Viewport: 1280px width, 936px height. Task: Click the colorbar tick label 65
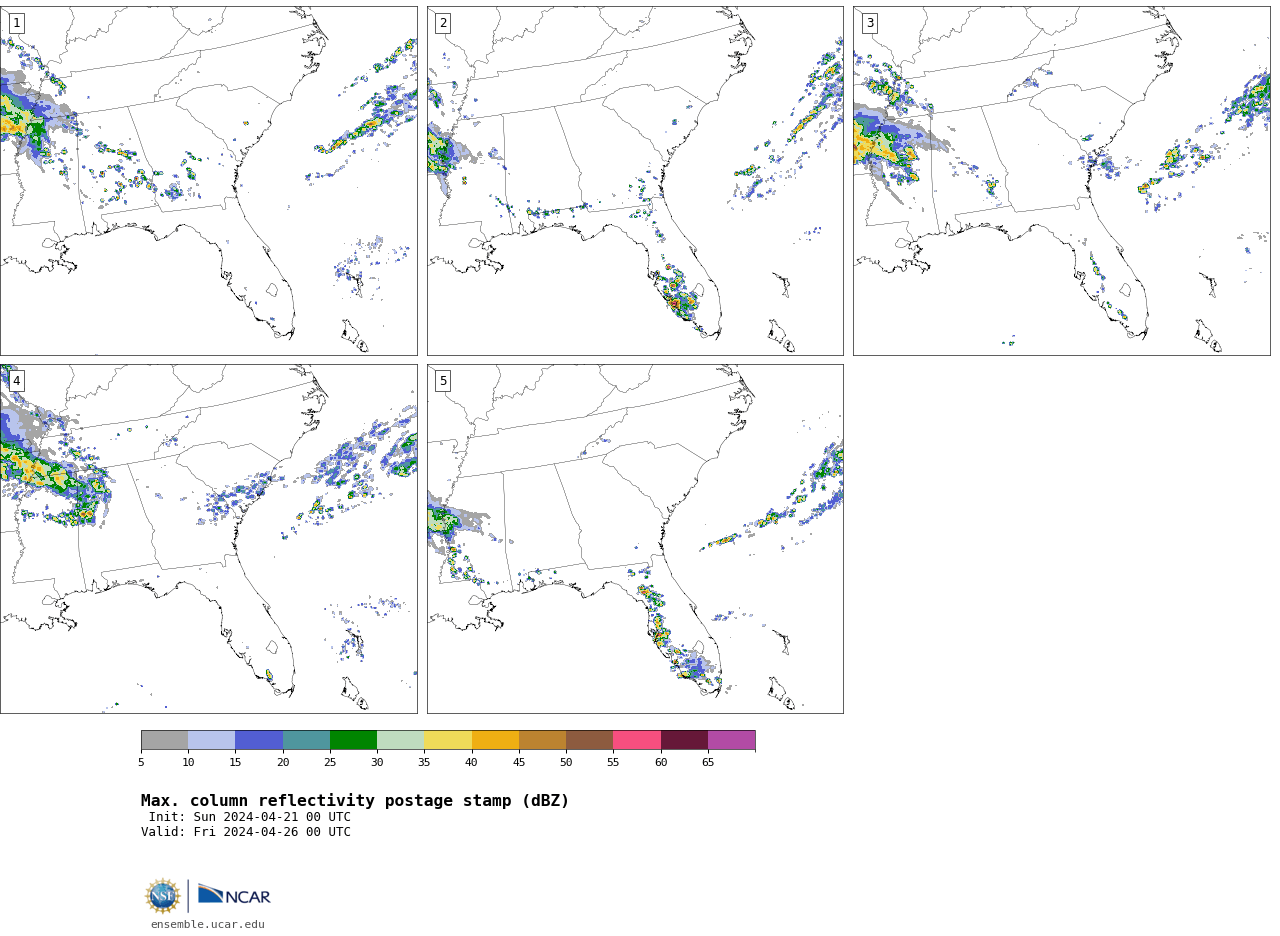pyautogui.click(x=708, y=763)
